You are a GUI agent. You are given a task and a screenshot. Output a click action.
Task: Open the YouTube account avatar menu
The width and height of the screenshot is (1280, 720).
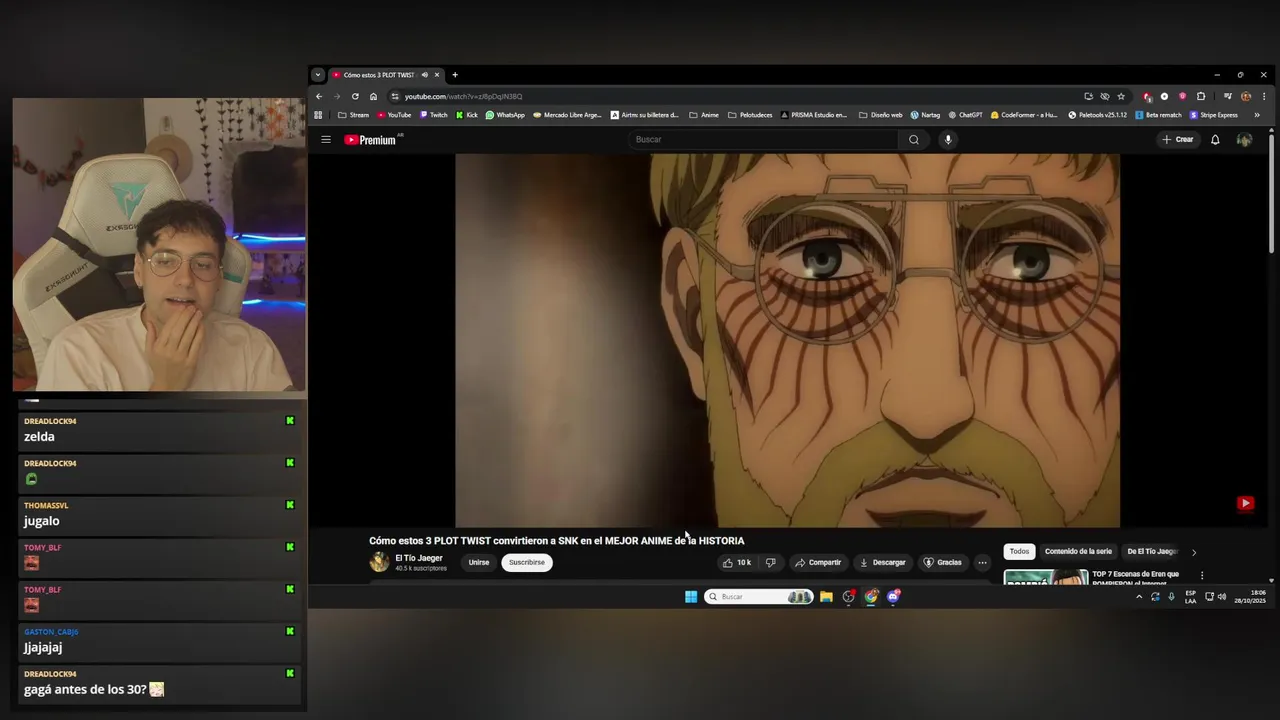pos(1244,140)
